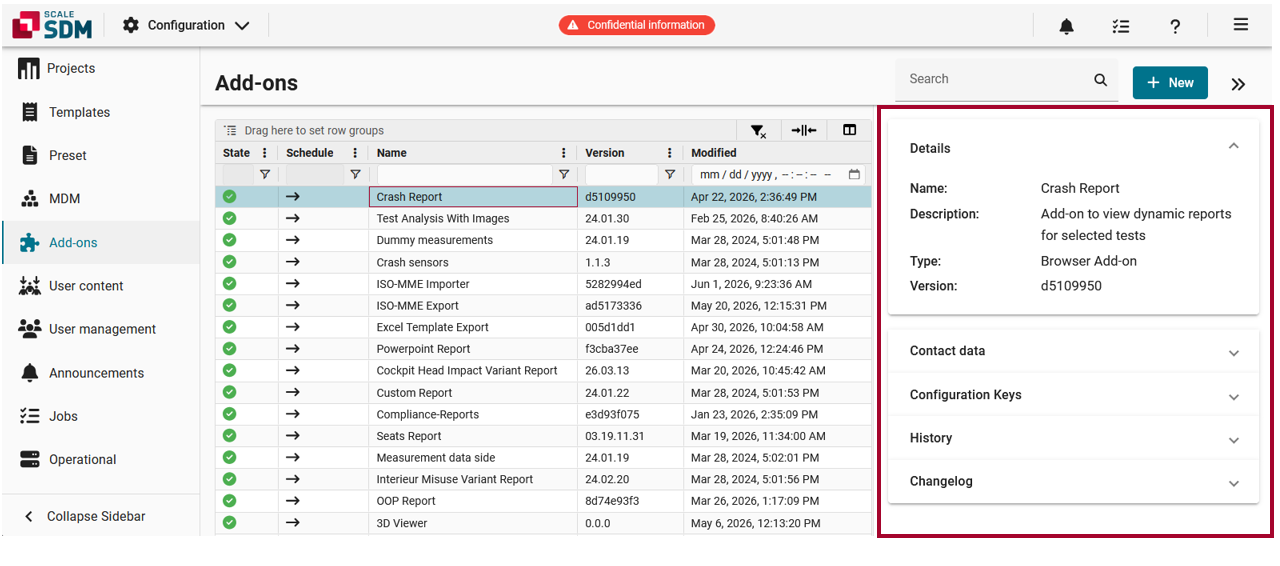Open the help question mark icon
Image resolution: width=1280 pixels, height=566 pixels.
[1176, 26]
